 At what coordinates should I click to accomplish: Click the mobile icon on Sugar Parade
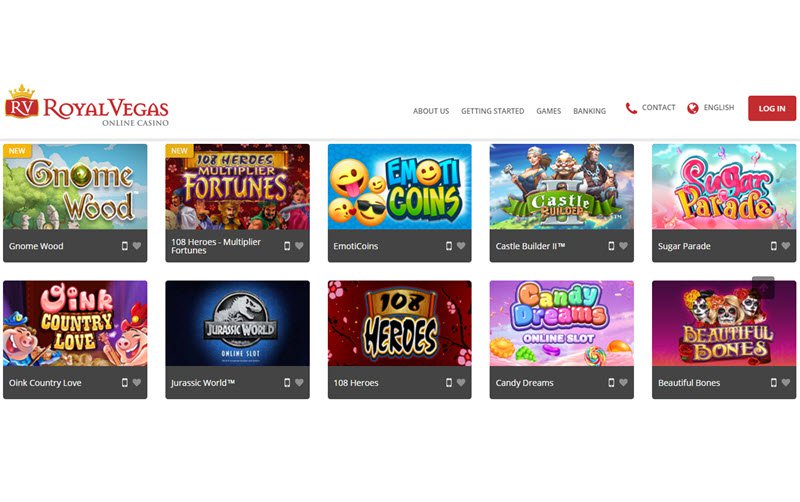pyautogui.click(x=773, y=246)
